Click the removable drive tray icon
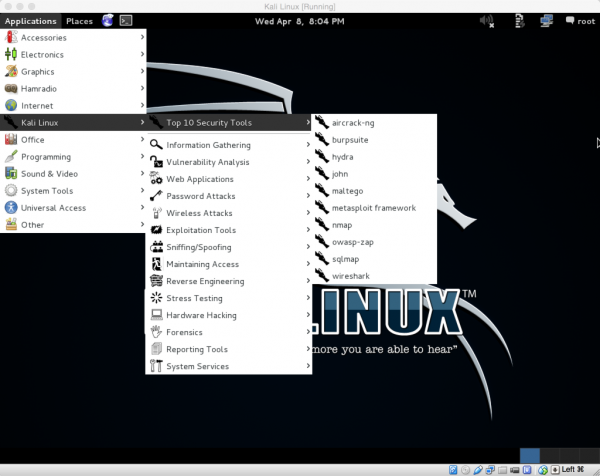The image size is (600, 476). click(519, 21)
